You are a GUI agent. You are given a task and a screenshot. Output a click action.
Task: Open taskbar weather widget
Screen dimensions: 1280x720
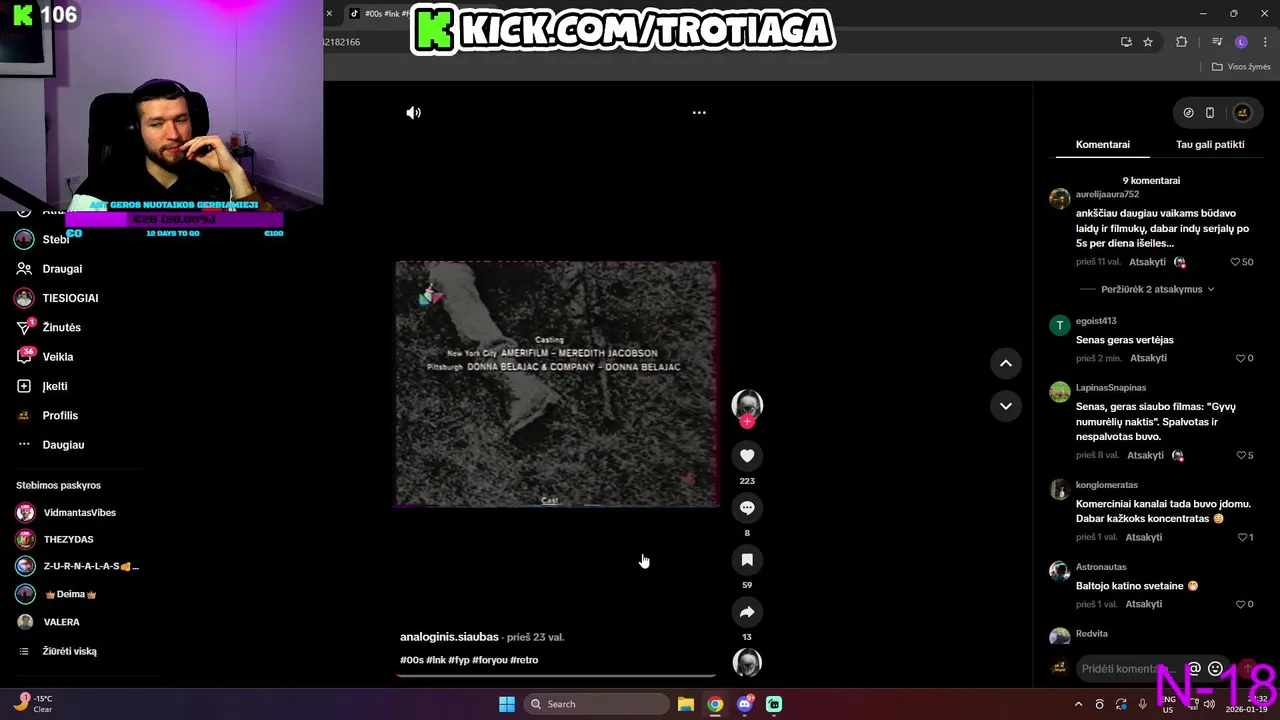[32, 704]
